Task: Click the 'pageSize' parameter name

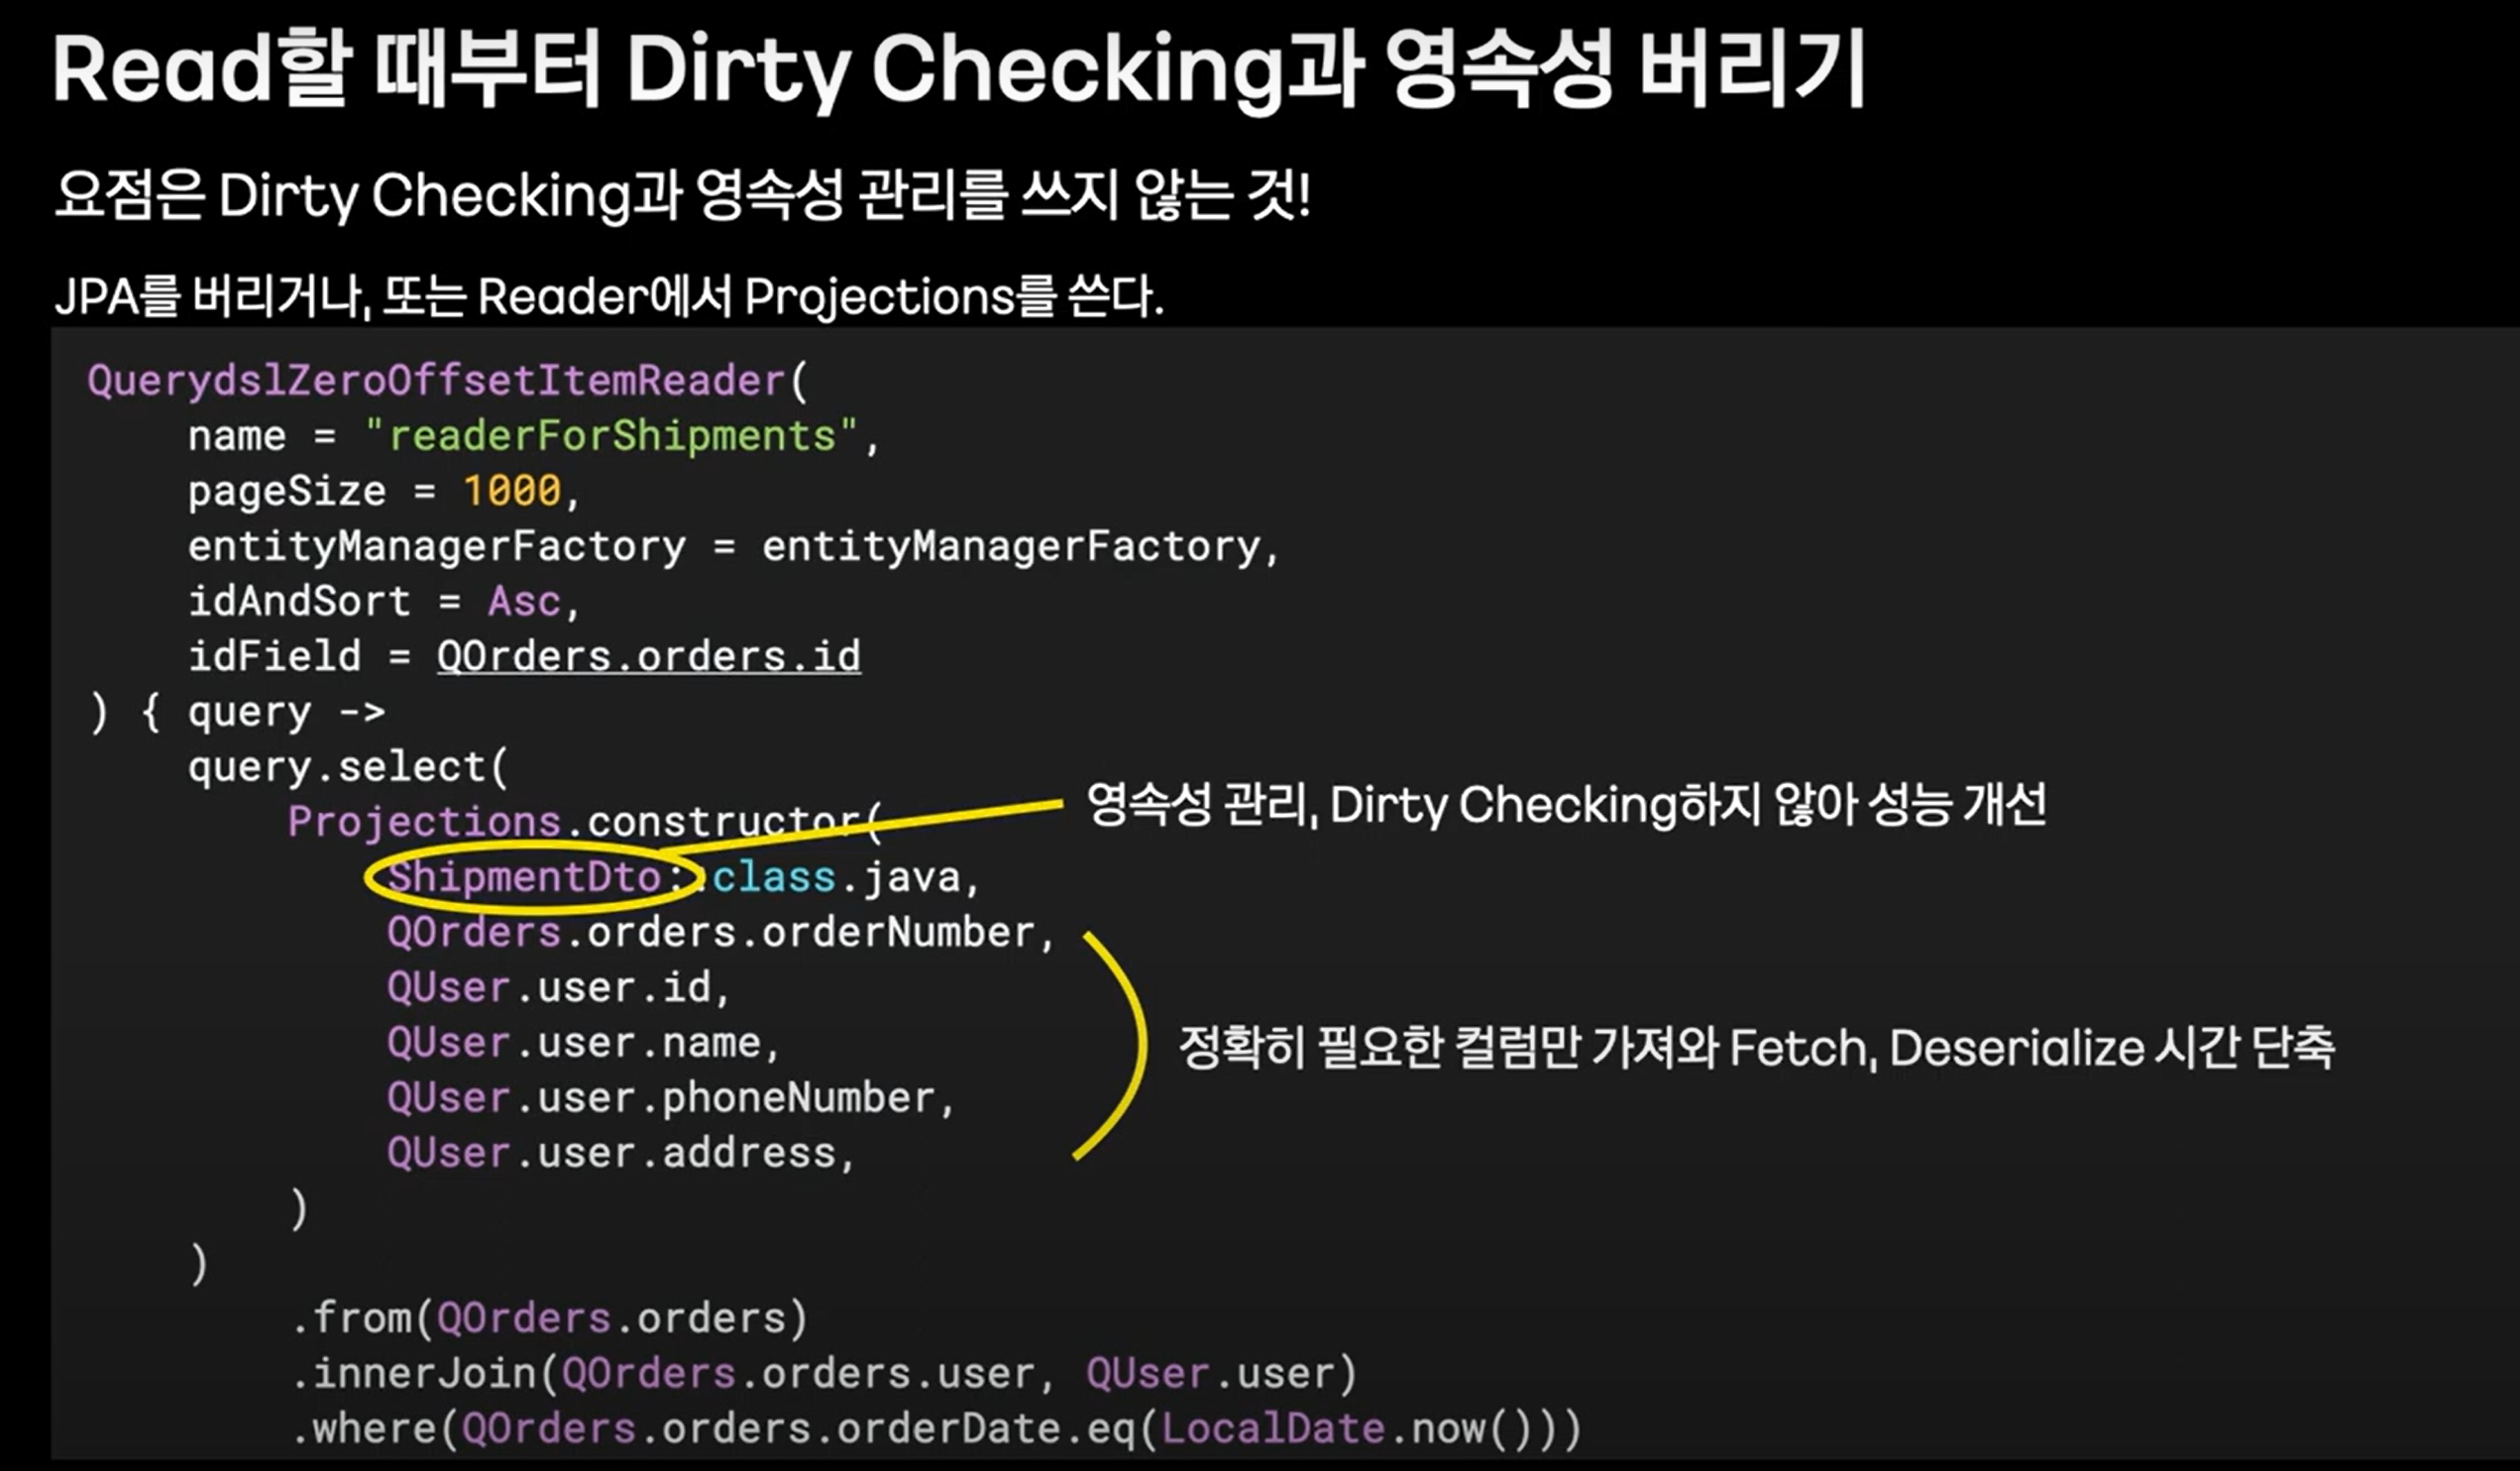Action: pyautogui.click(x=287, y=491)
